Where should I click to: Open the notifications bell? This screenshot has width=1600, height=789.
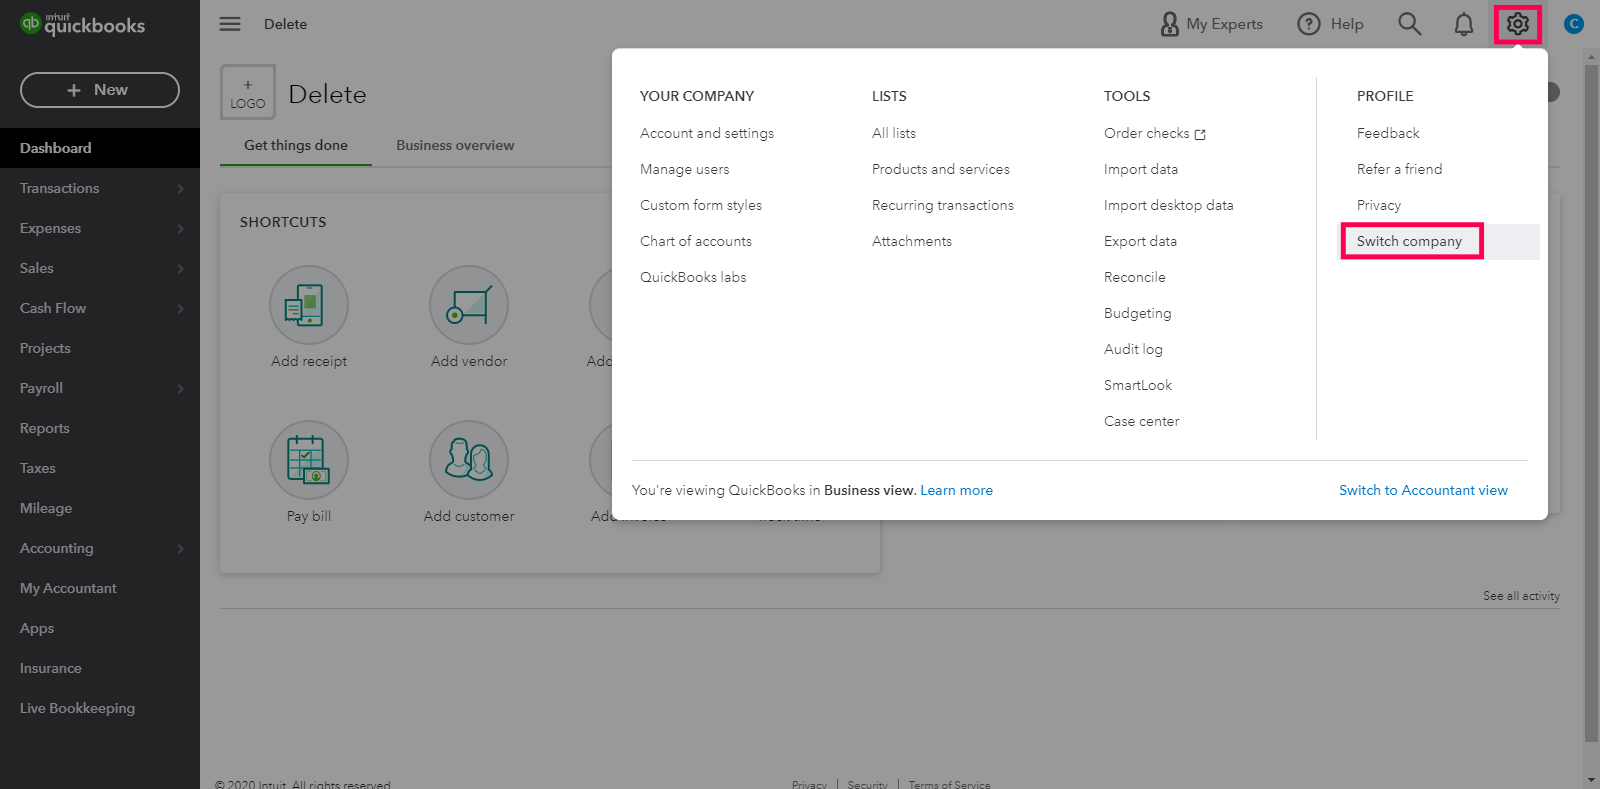(1463, 24)
